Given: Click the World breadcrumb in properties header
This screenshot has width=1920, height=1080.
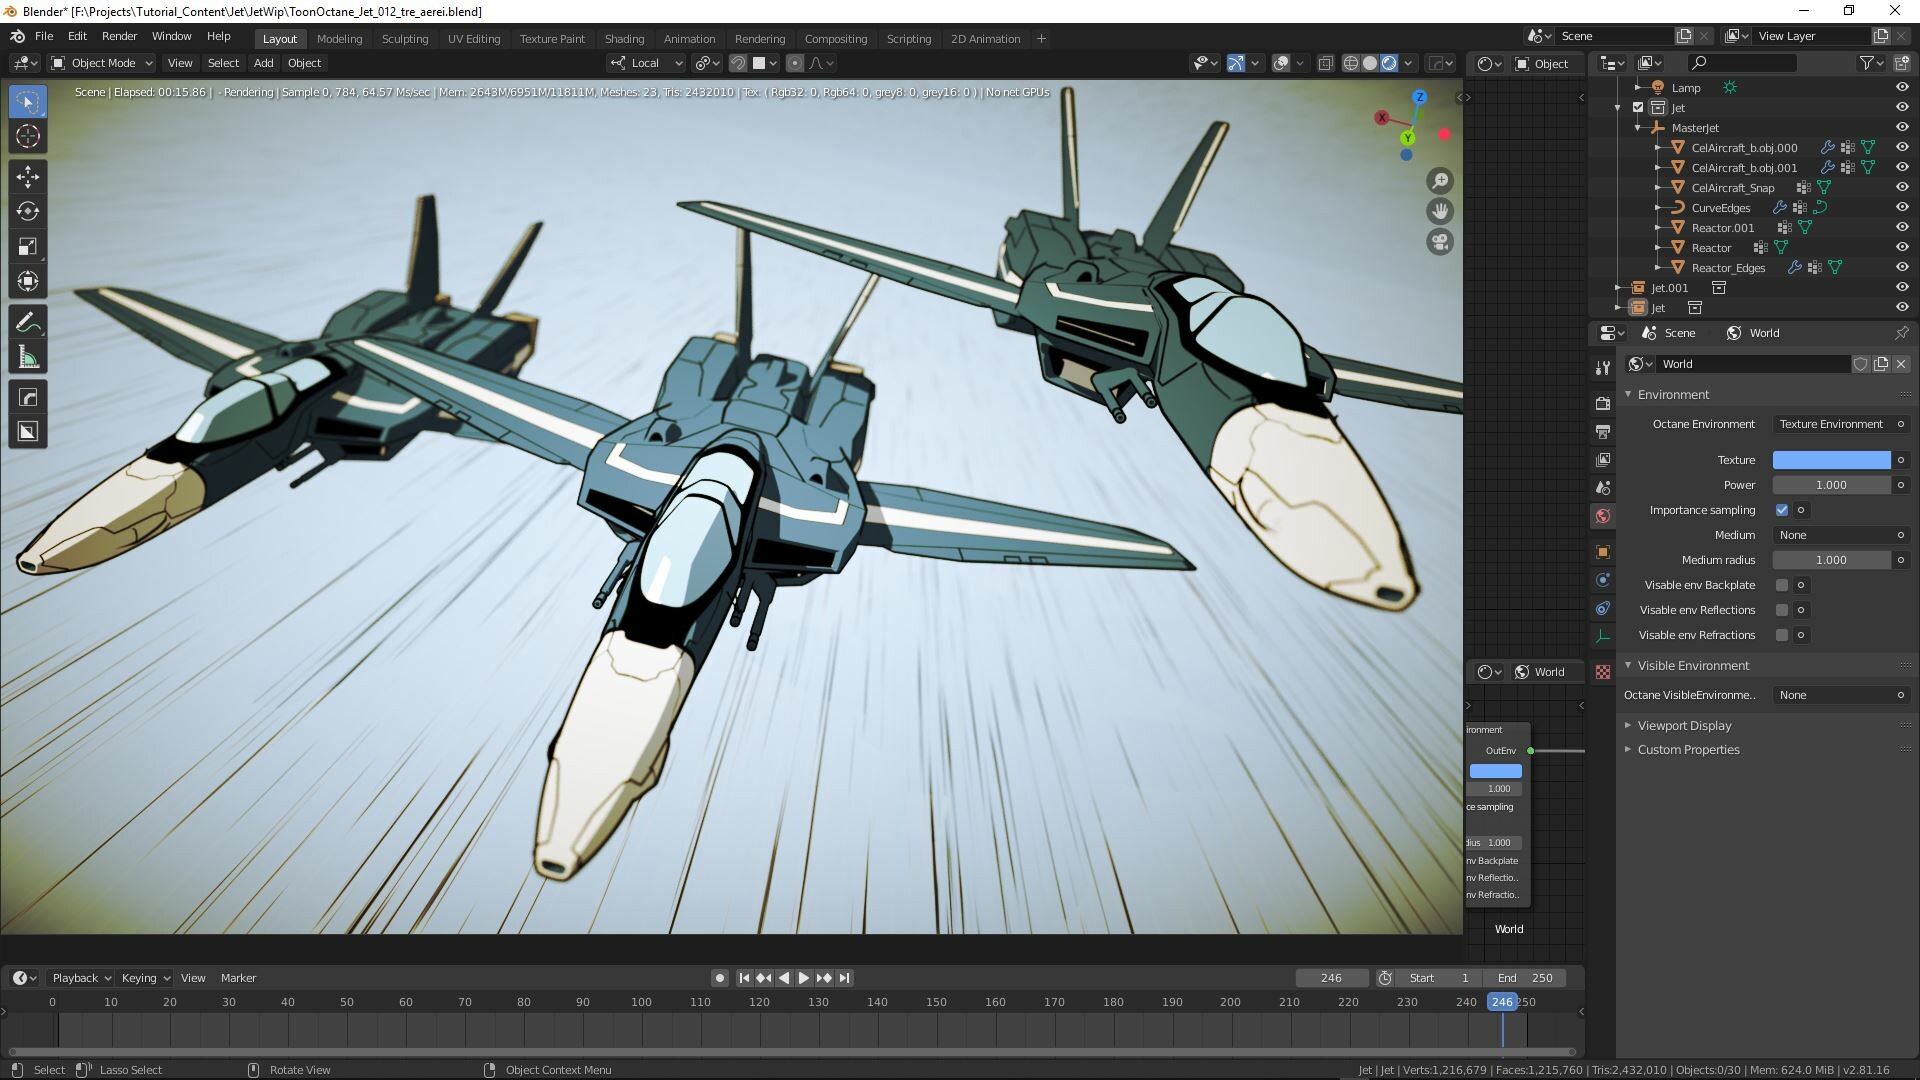Looking at the screenshot, I should pyautogui.click(x=1753, y=333).
